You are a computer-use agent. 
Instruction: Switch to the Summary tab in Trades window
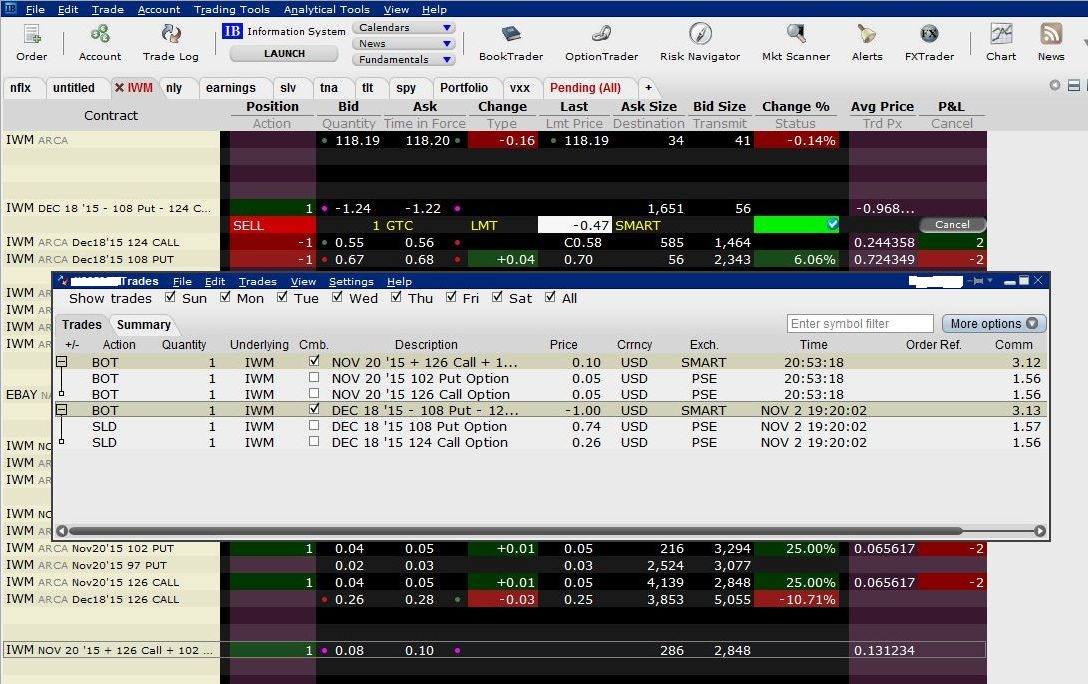[144, 325]
